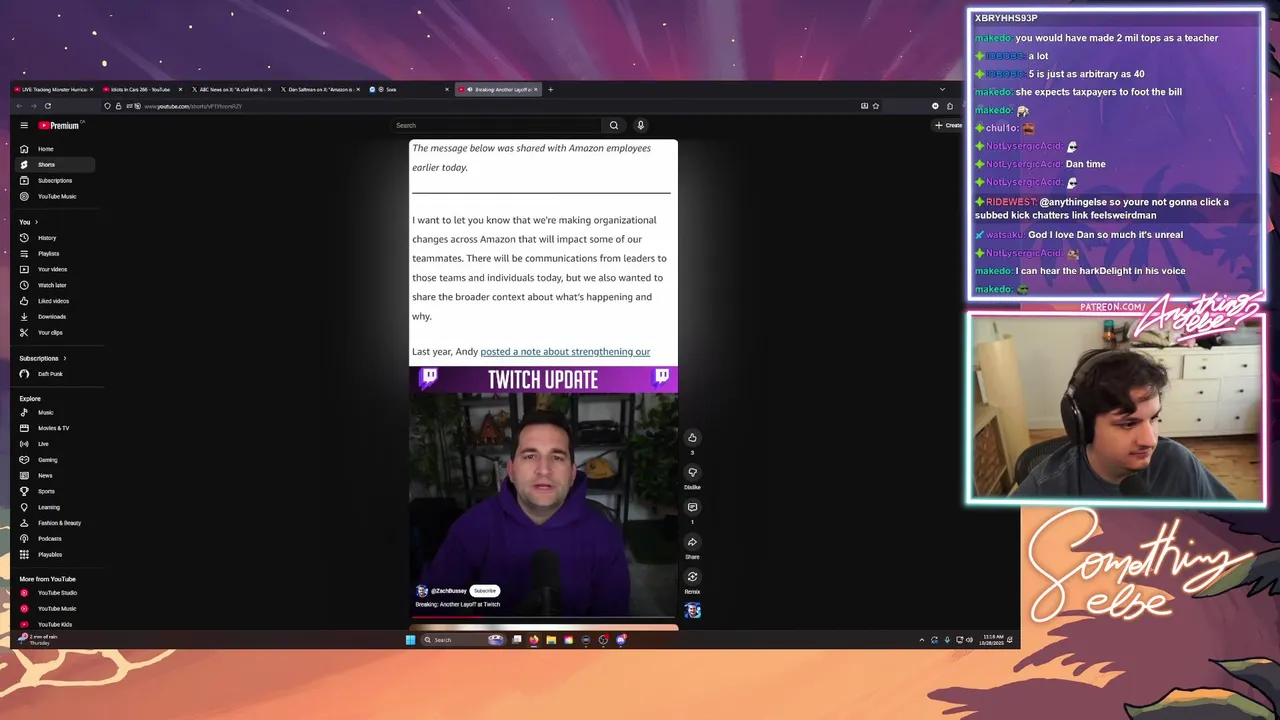Open History in the sidebar
Image resolution: width=1280 pixels, height=720 pixels.
55,238
